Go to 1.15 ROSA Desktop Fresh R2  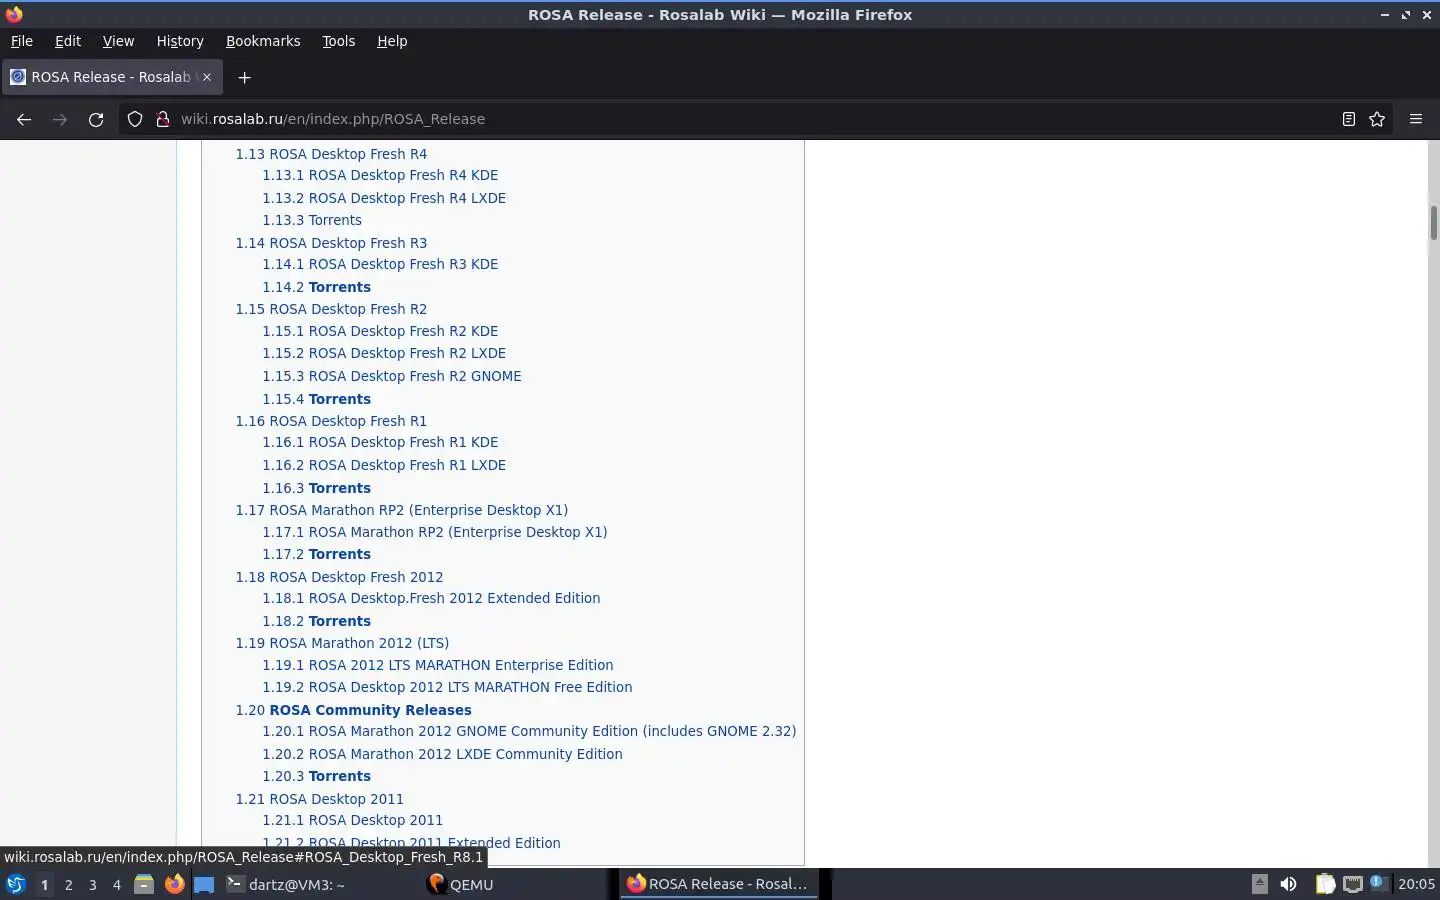[331, 309]
